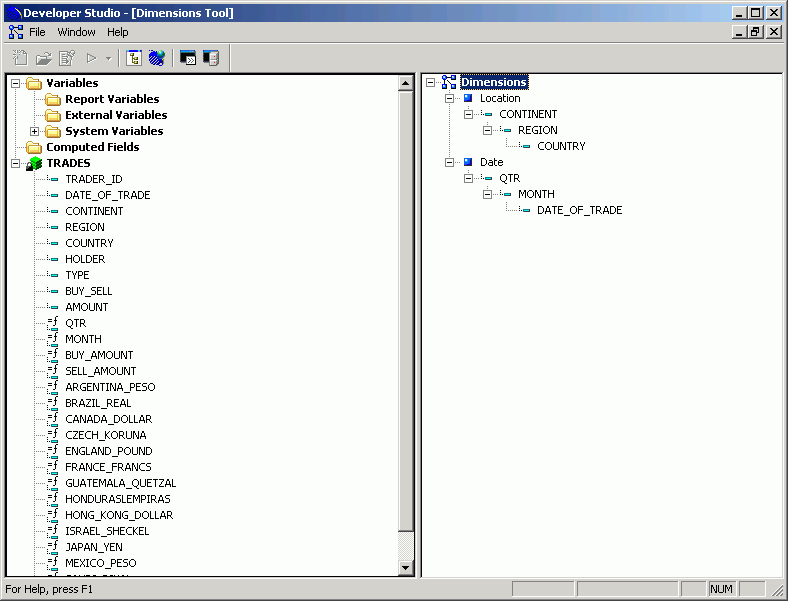Image resolution: width=788 pixels, height=601 pixels.
Task: Click the grayed-out Open folder toolbar icon
Action: (x=44, y=58)
